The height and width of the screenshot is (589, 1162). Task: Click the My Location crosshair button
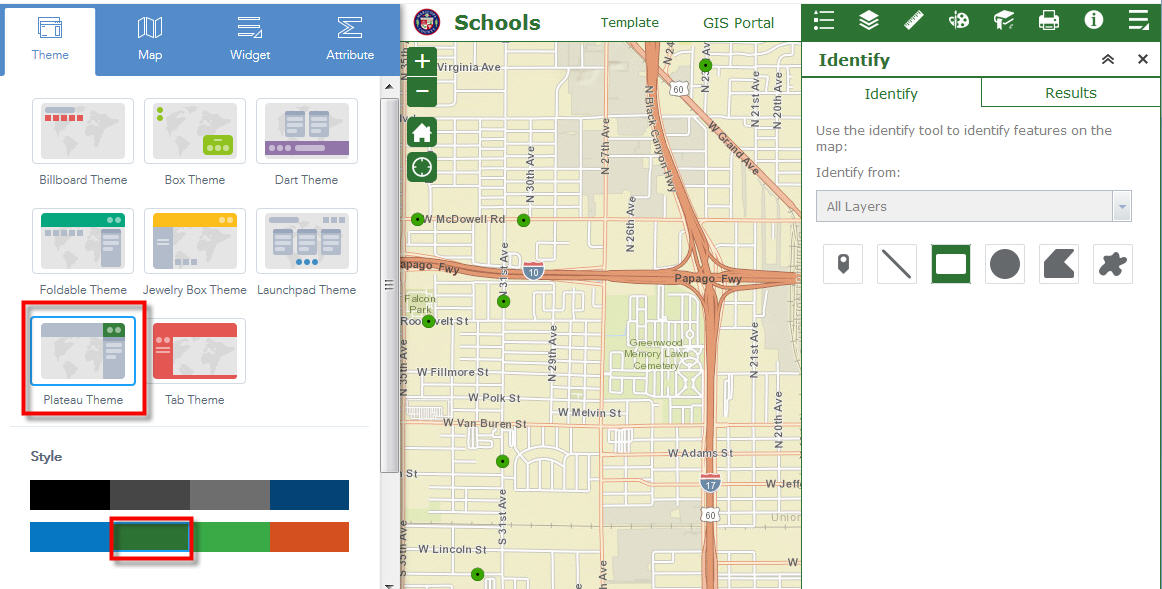click(x=422, y=167)
